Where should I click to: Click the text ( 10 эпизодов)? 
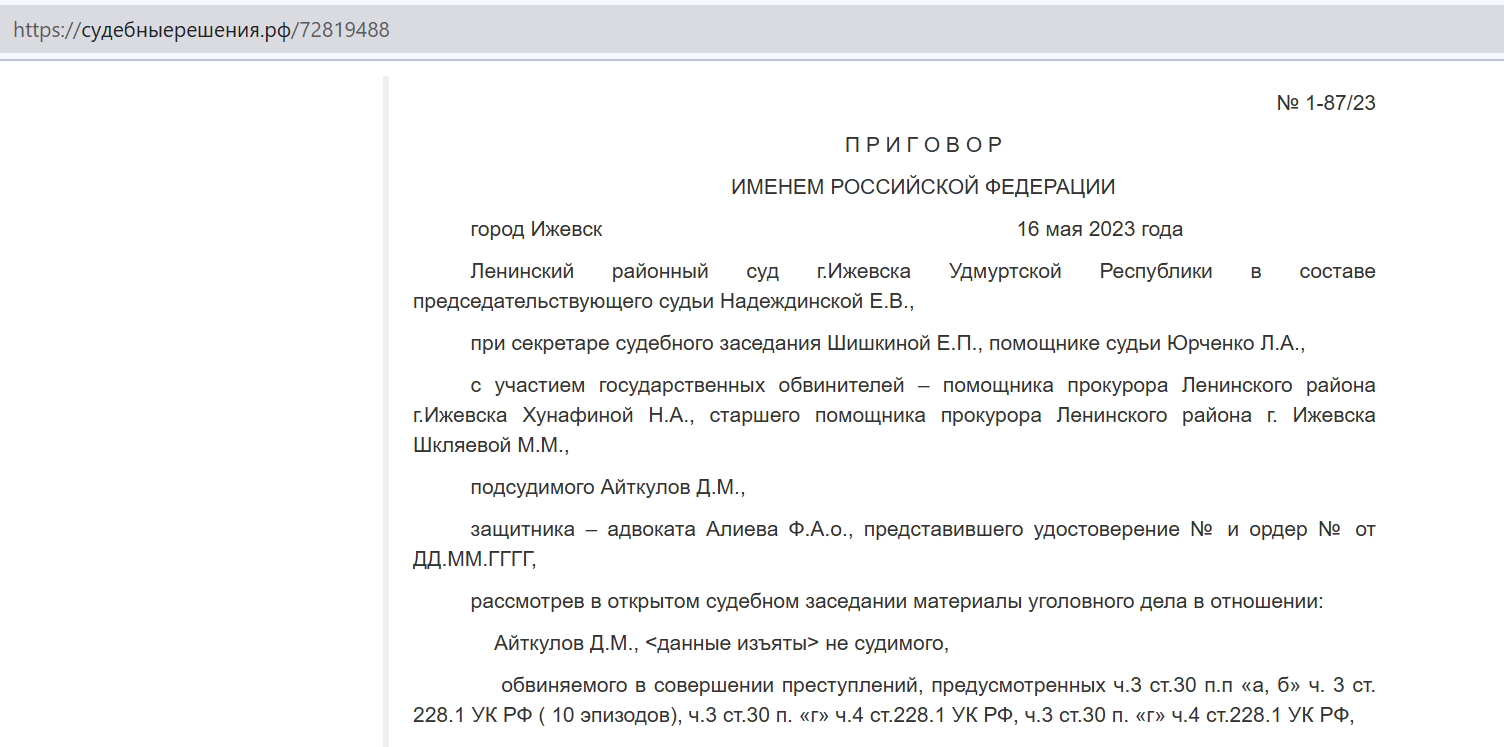609,715
